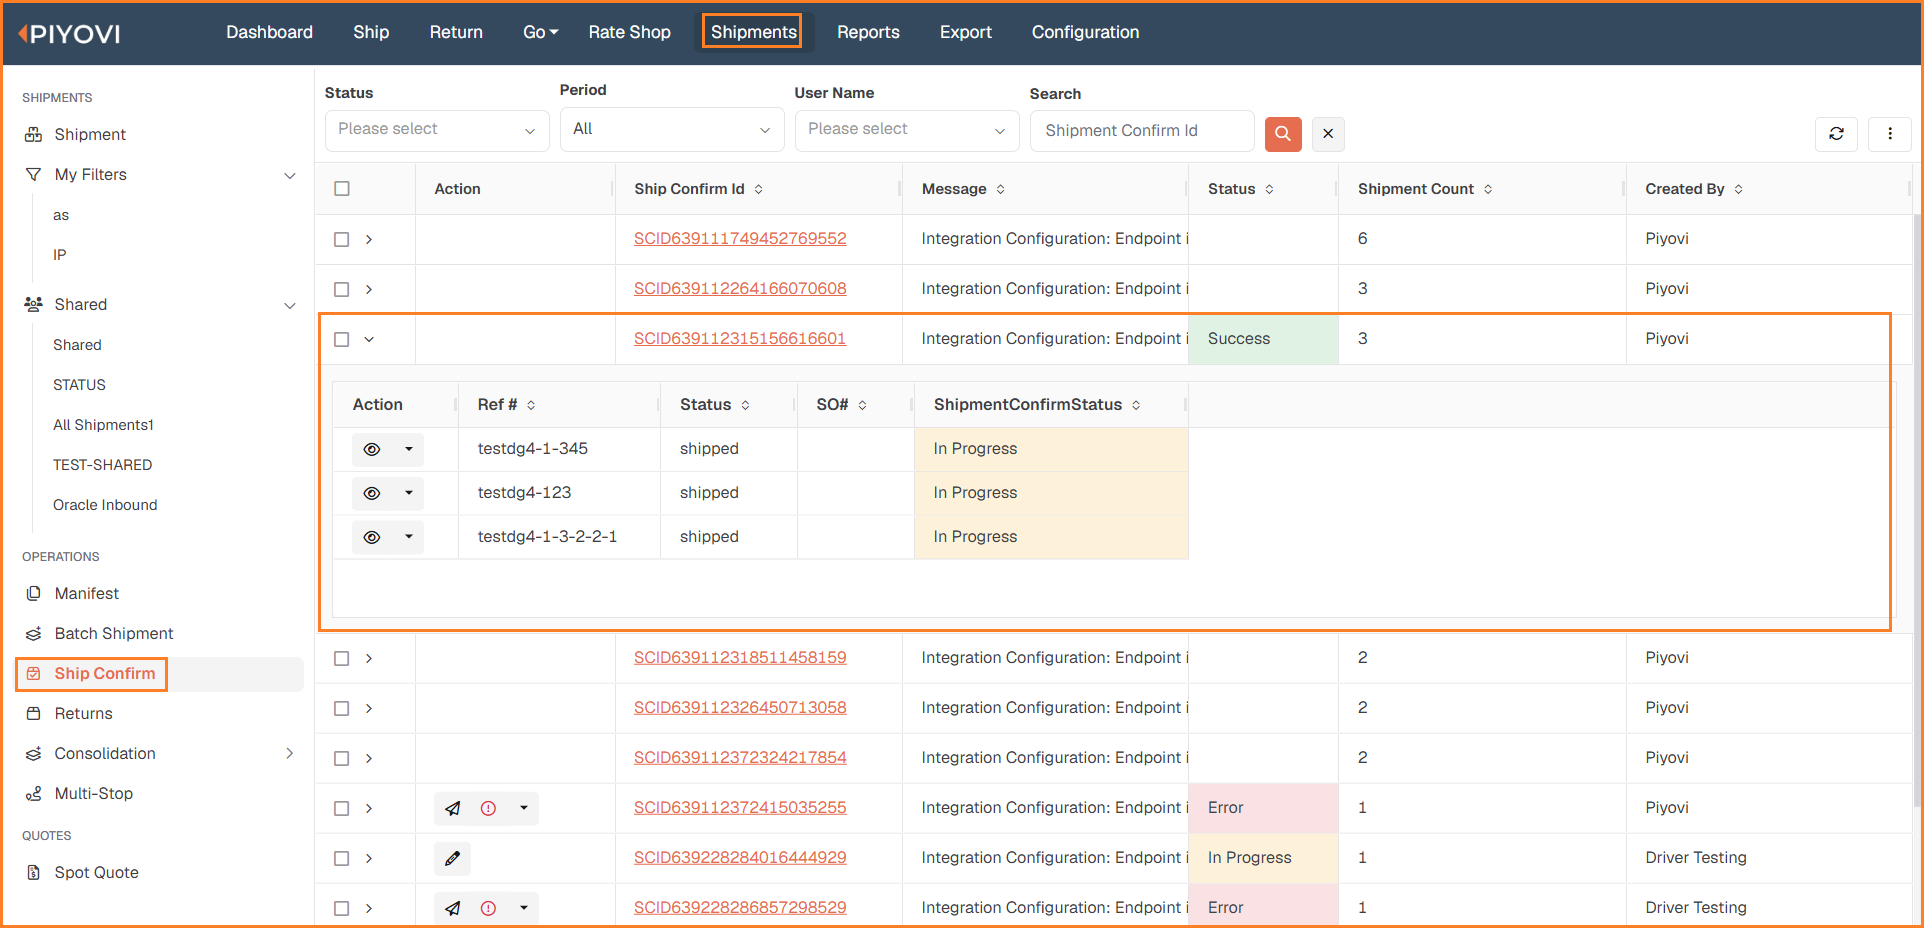Check the row SCID639112372324217854

(342, 758)
